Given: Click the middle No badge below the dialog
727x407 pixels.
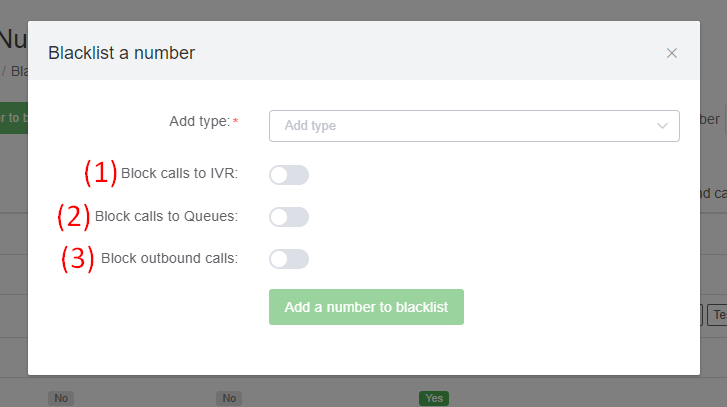Looking at the screenshot, I should pyautogui.click(x=229, y=398).
